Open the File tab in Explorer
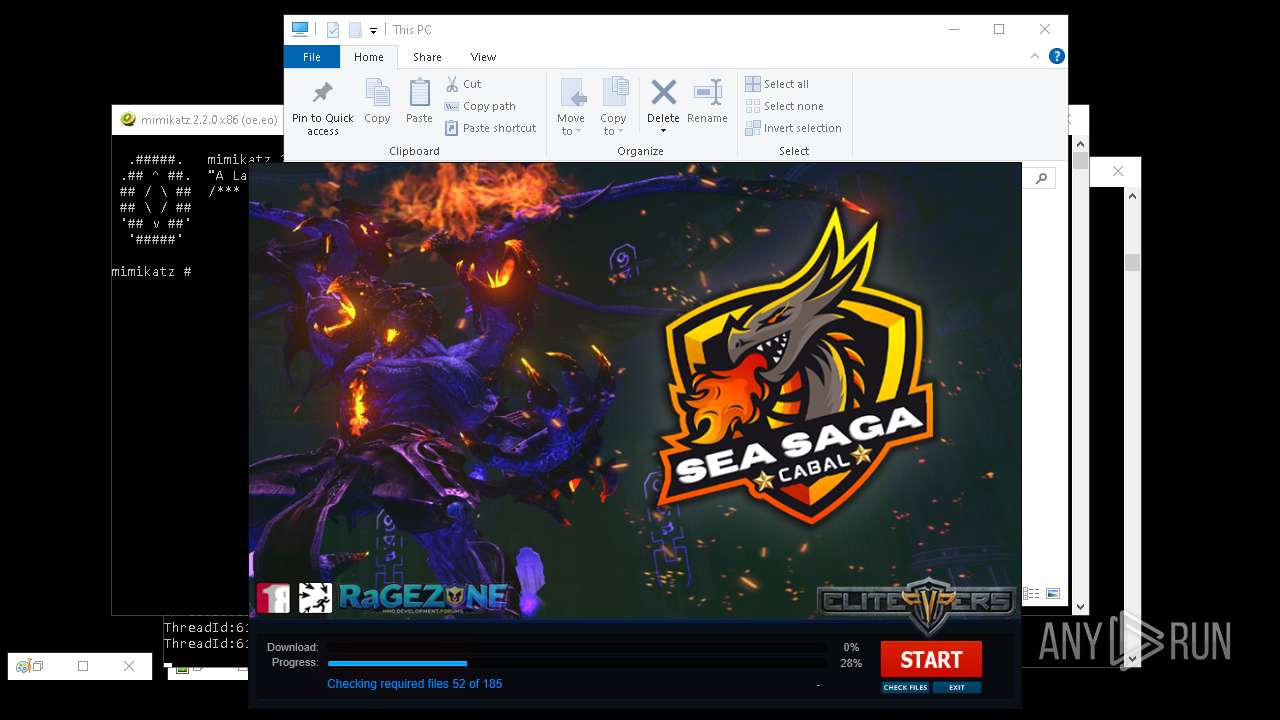This screenshot has height=720, width=1280. click(x=312, y=57)
